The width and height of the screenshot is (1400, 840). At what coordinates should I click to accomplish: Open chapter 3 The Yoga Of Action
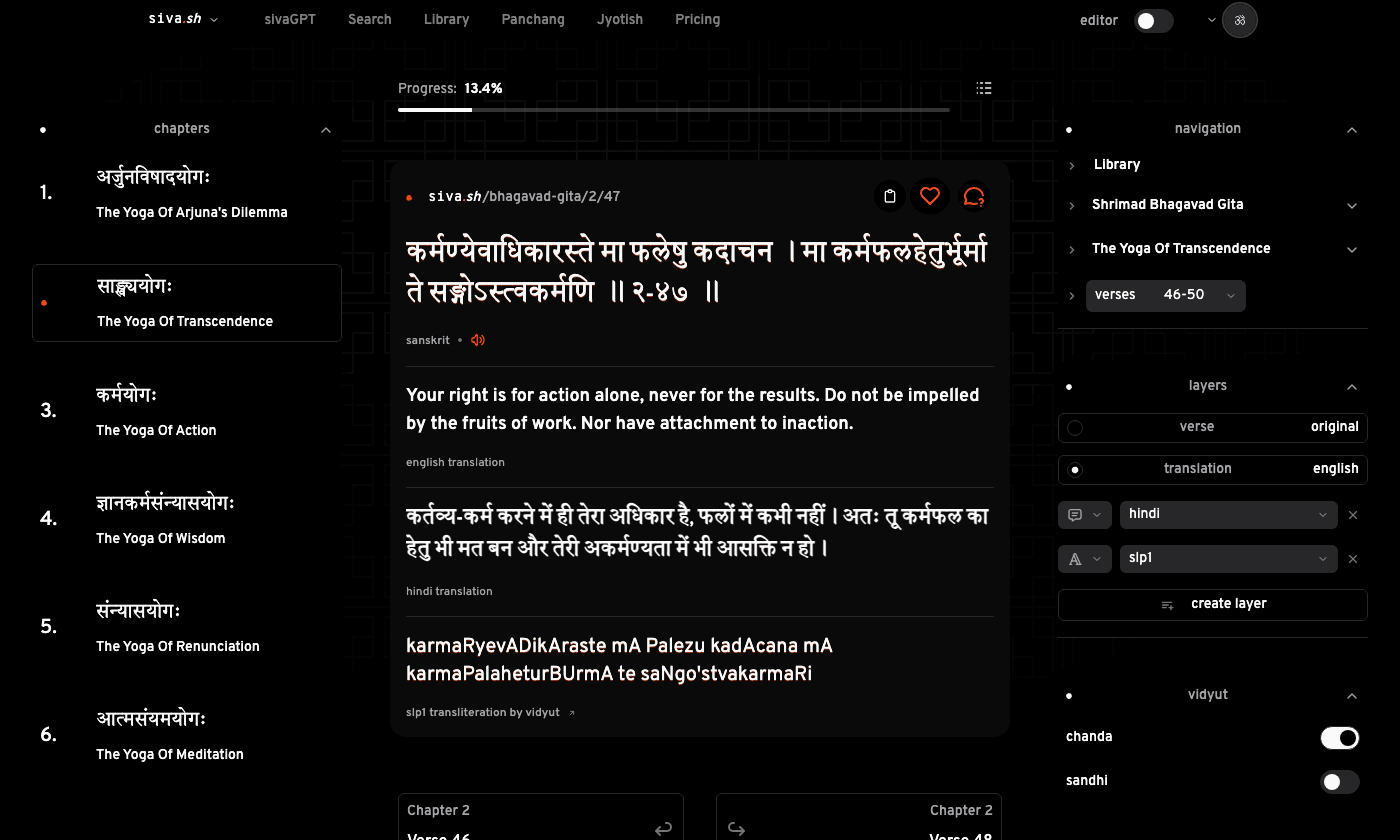click(x=187, y=411)
